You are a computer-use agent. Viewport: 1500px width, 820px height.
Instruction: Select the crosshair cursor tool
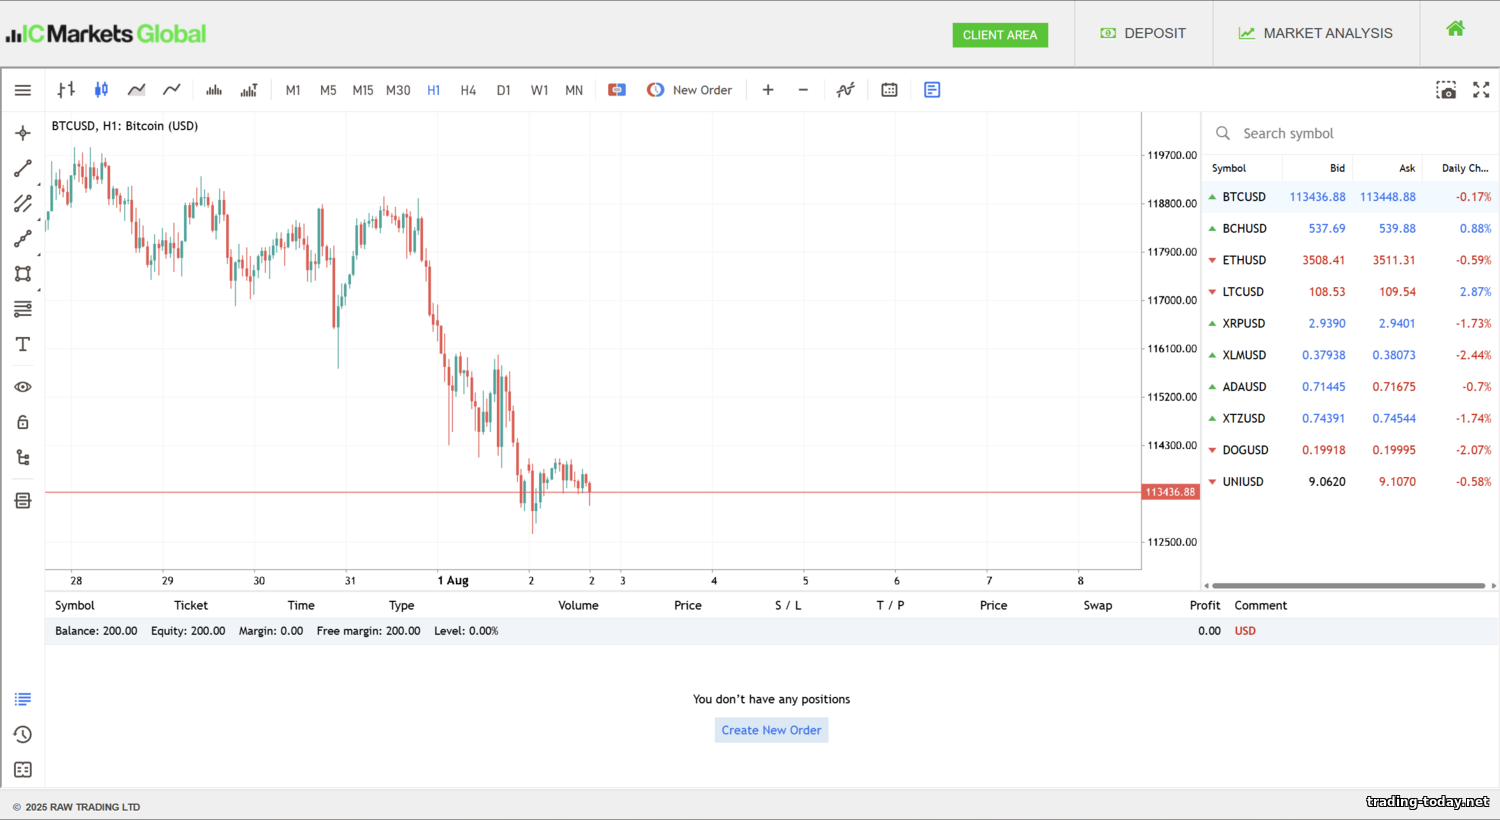tap(23, 133)
